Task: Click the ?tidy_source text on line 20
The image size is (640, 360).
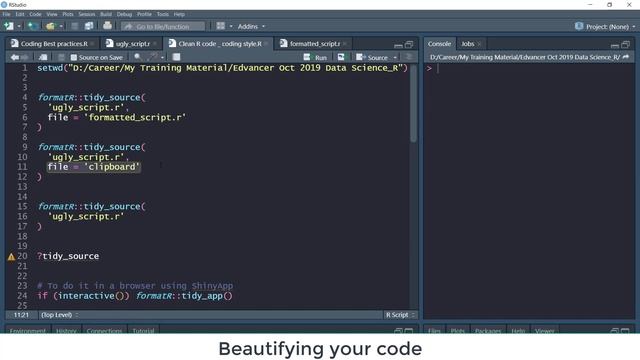Action: pos(68,256)
